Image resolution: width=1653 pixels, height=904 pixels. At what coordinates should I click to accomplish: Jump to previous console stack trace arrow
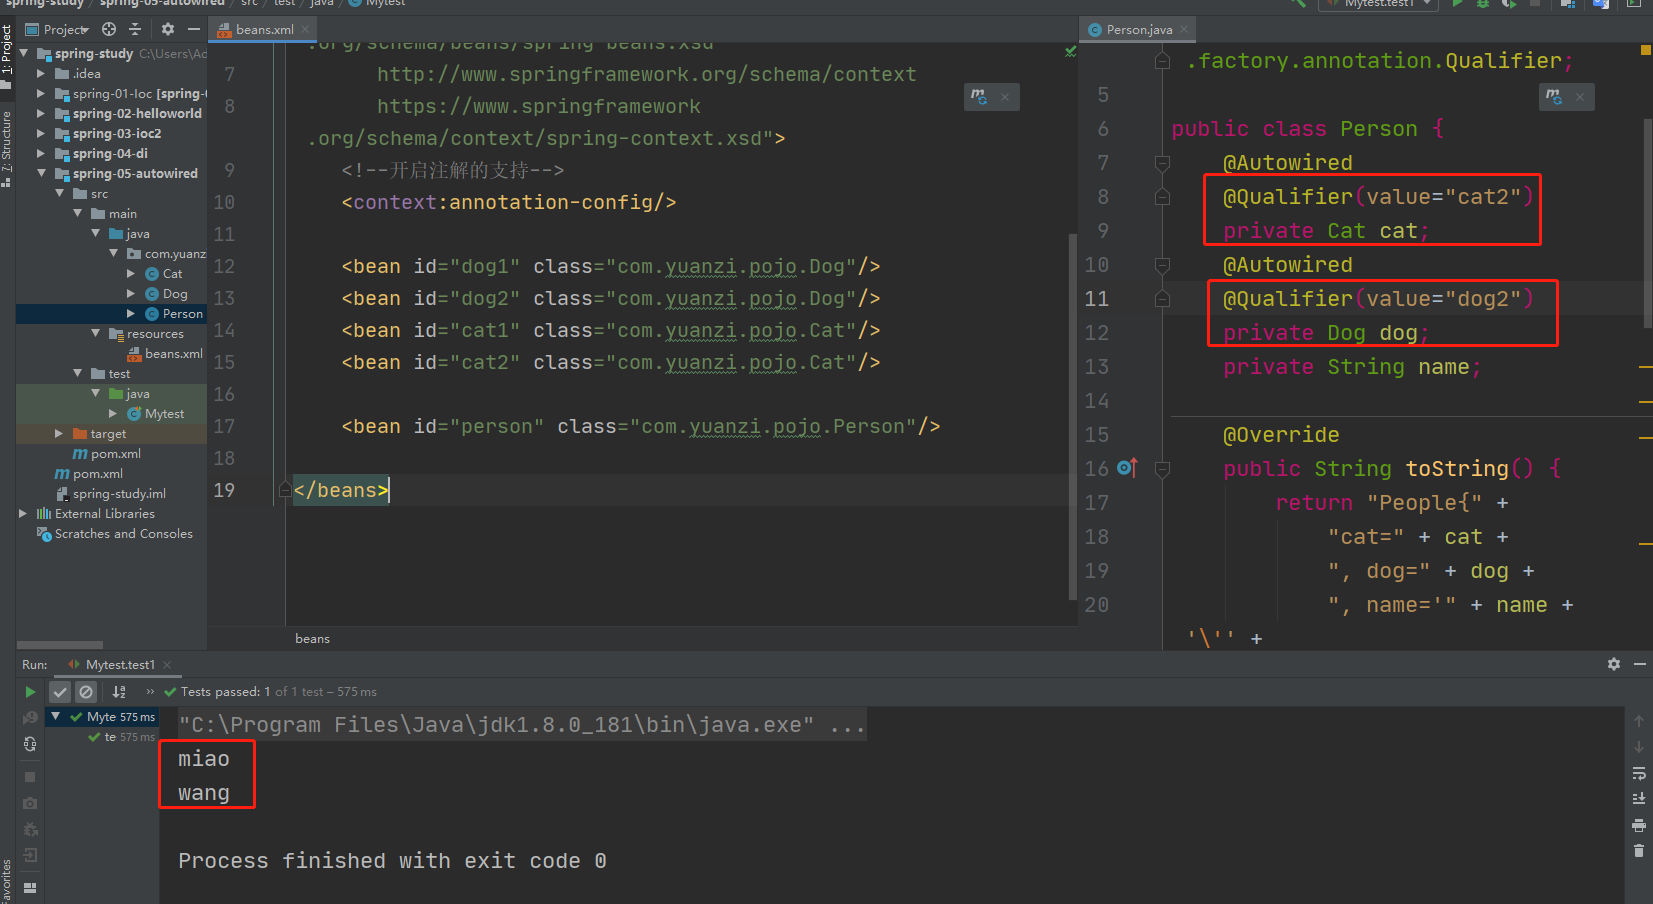point(1639,721)
